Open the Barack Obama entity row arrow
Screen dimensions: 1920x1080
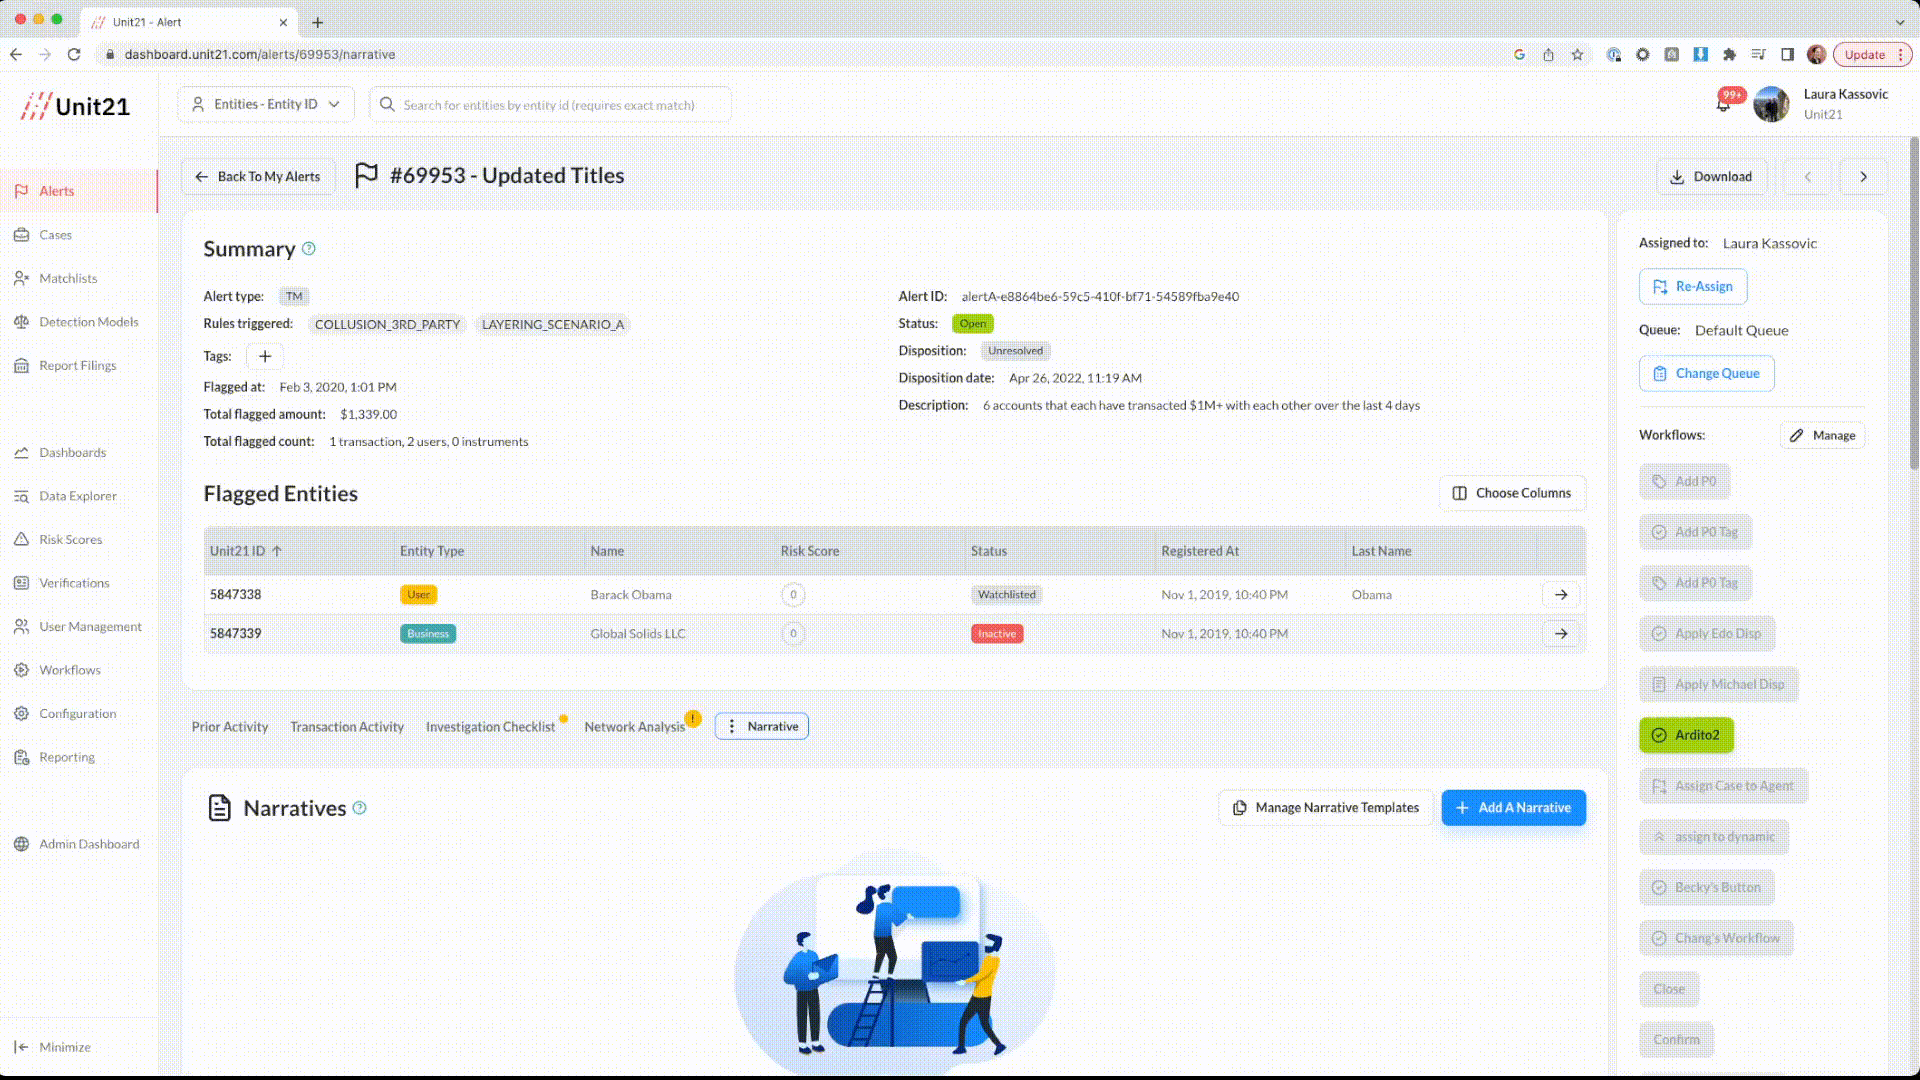click(1560, 594)
